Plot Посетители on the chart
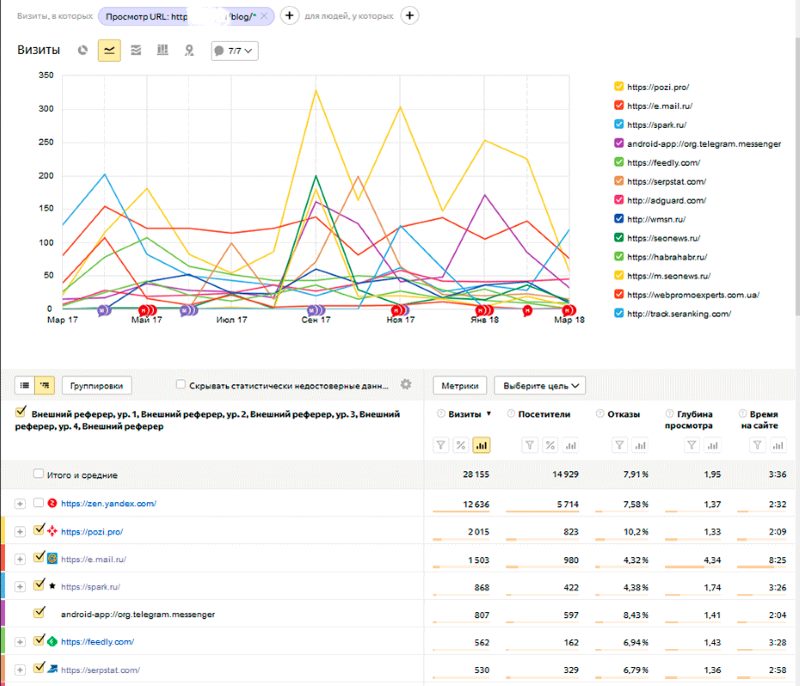This screenshot has height=686, width=800. coord(570,445)
